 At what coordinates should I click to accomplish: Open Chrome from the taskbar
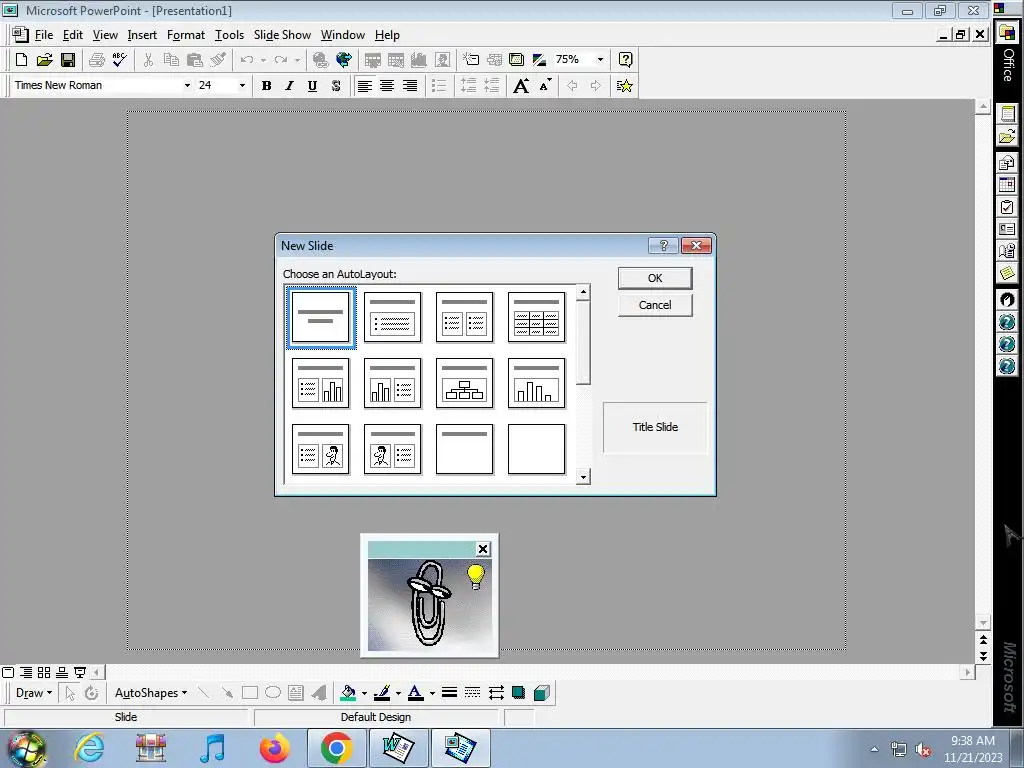tap(336, 748)
